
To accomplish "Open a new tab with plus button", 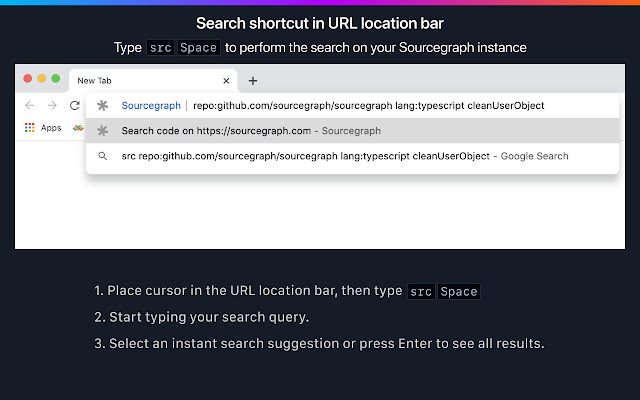I will pos(253,80).
